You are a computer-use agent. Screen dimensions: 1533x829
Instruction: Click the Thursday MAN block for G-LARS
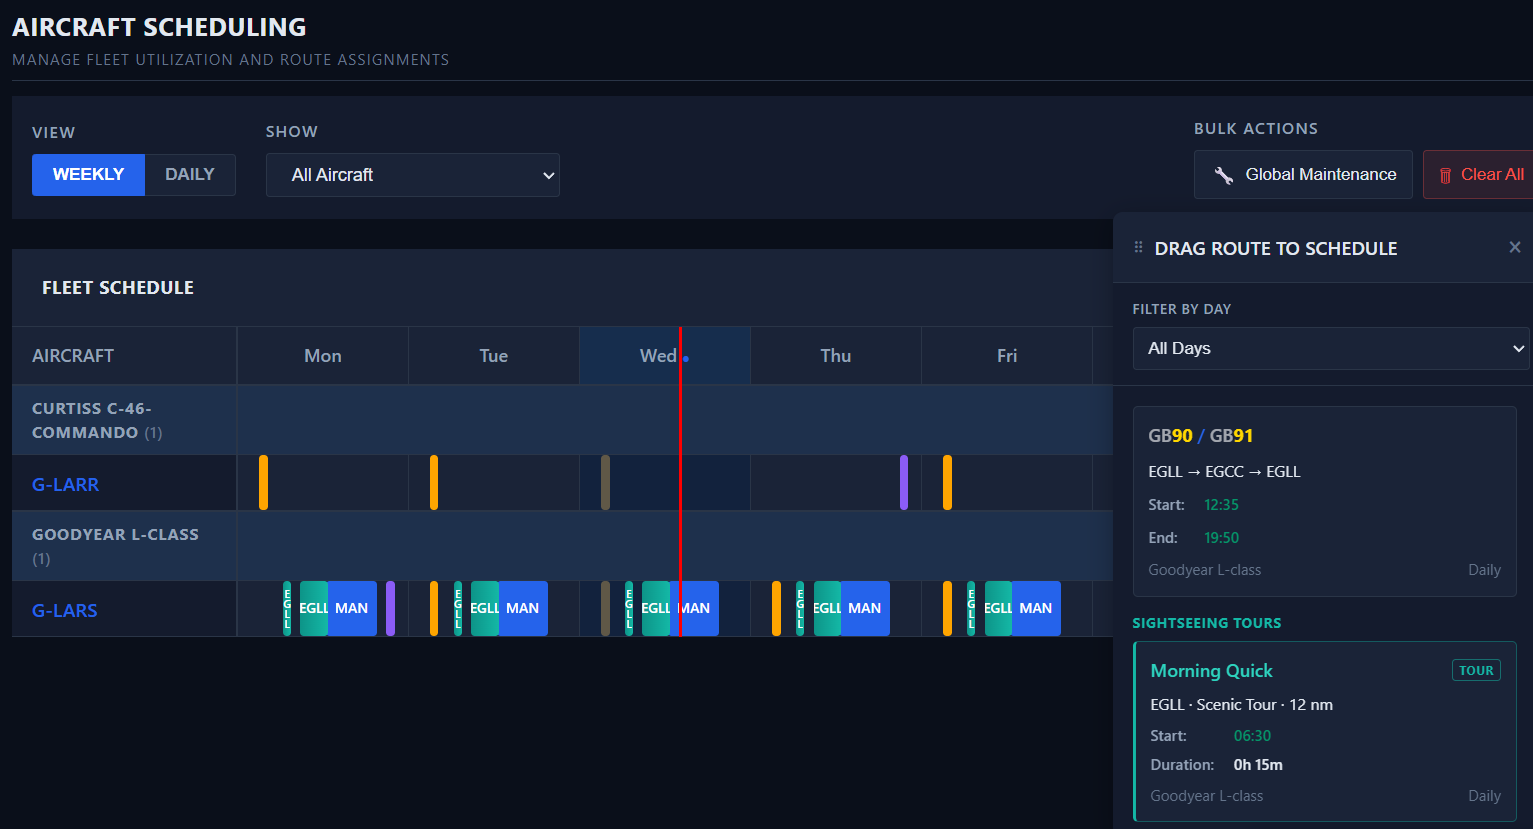click(x=865, y=608)
